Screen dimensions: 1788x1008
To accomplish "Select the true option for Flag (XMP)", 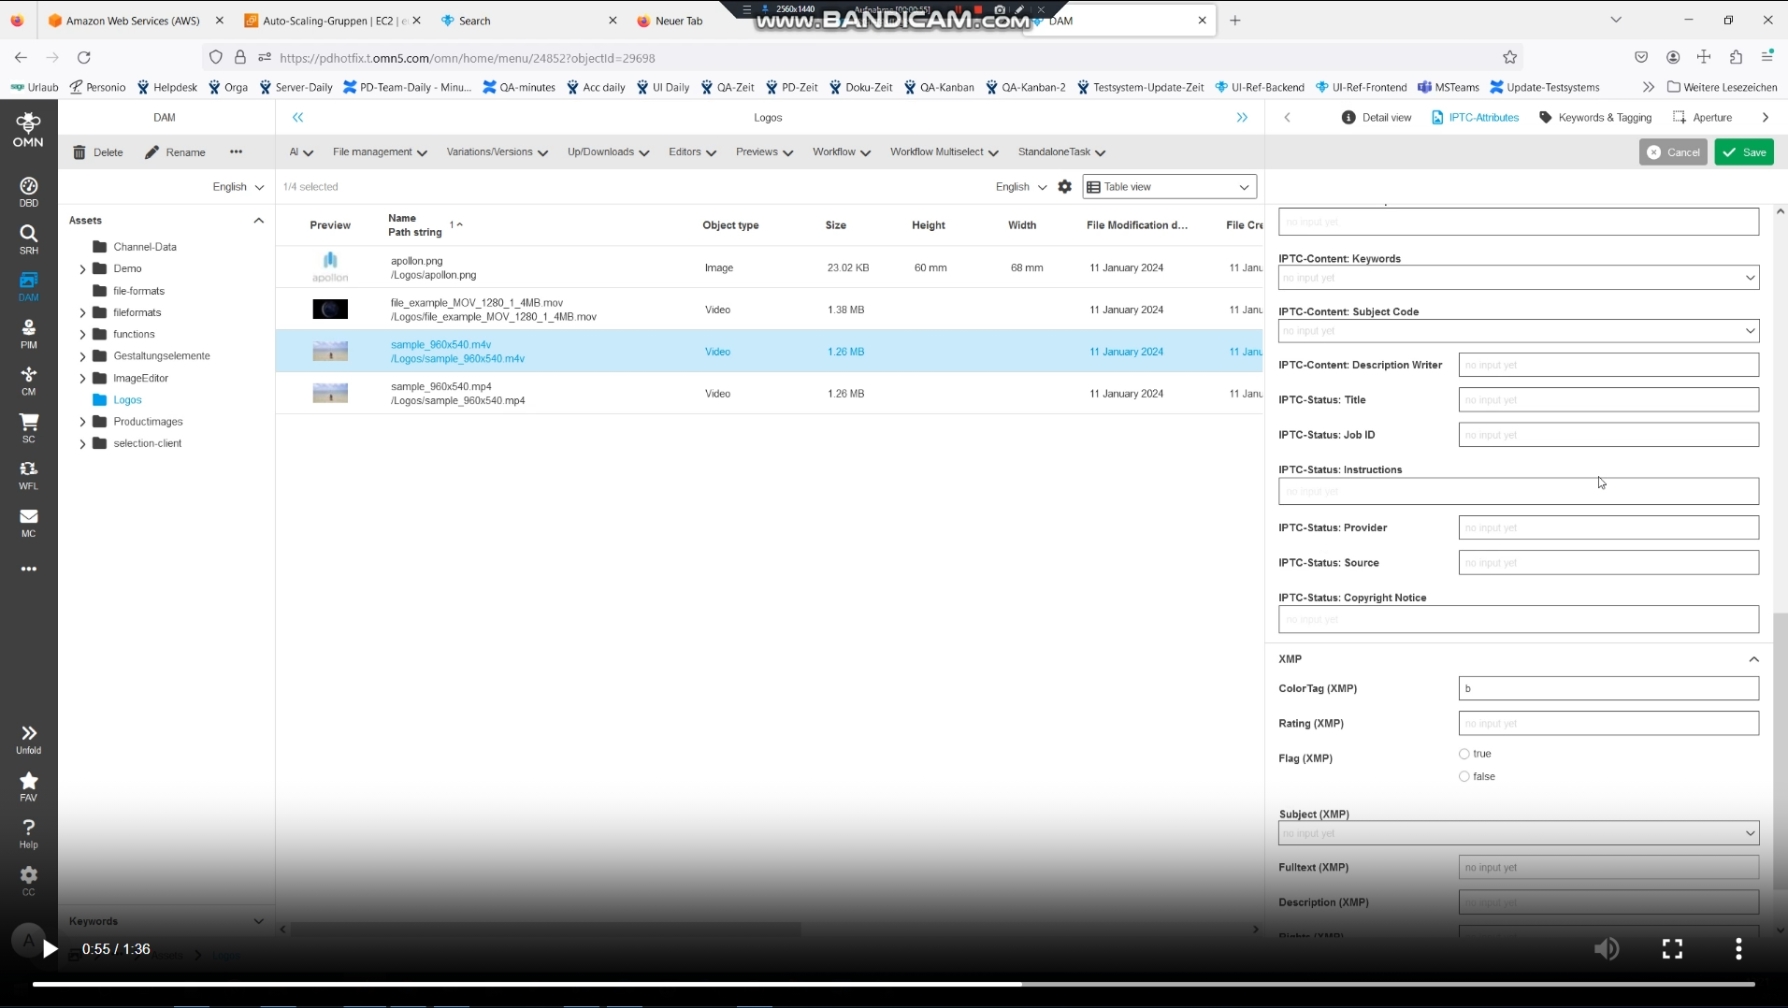I will tap(1464, 754).
